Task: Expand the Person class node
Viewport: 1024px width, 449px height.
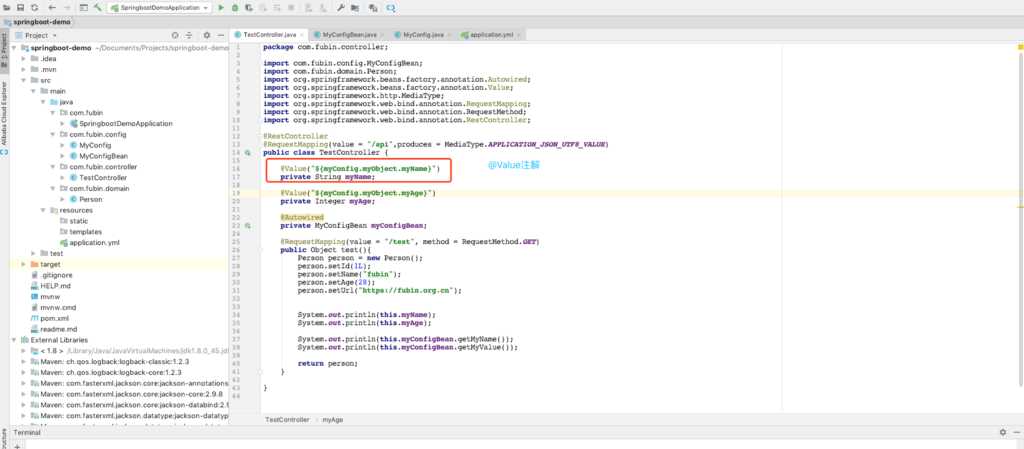Action: pyautogui.click(x=62, y=199)
